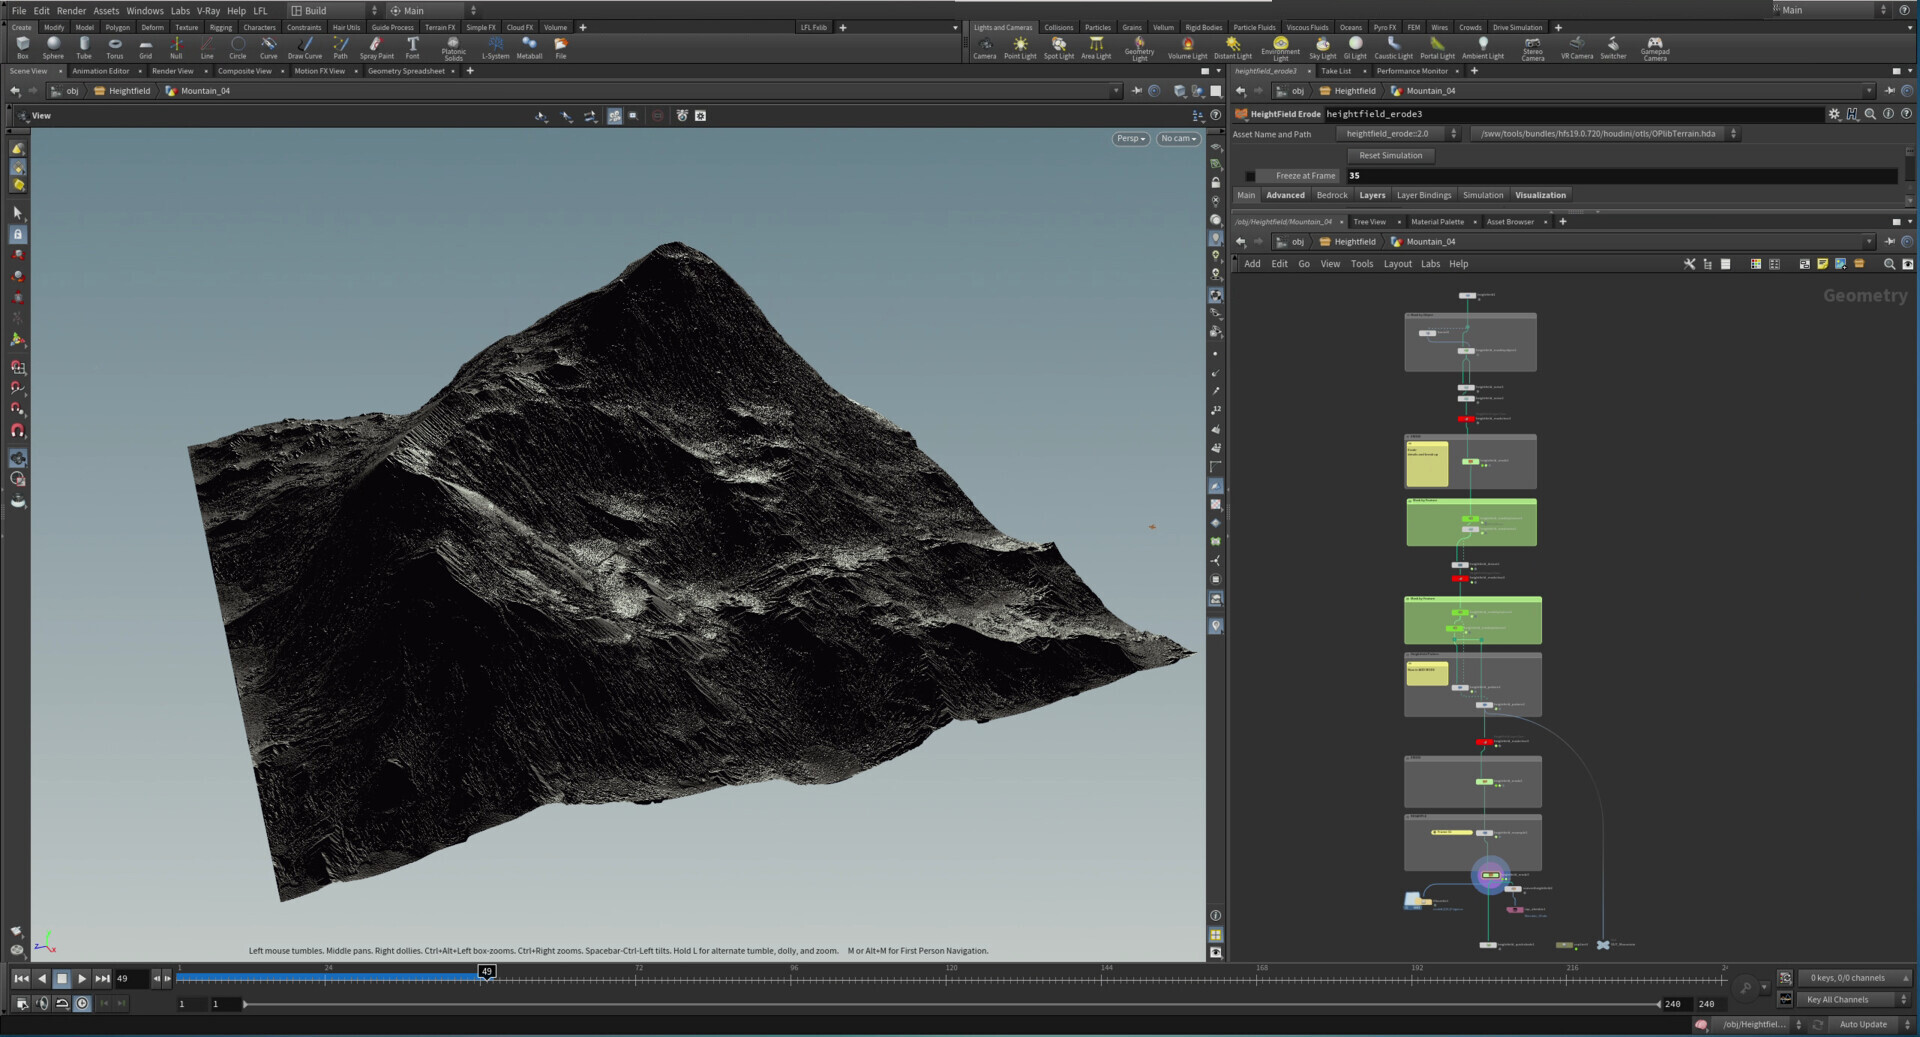
Task: Toggle audio playback in the playbar
Action: (x=41, y=1004)
